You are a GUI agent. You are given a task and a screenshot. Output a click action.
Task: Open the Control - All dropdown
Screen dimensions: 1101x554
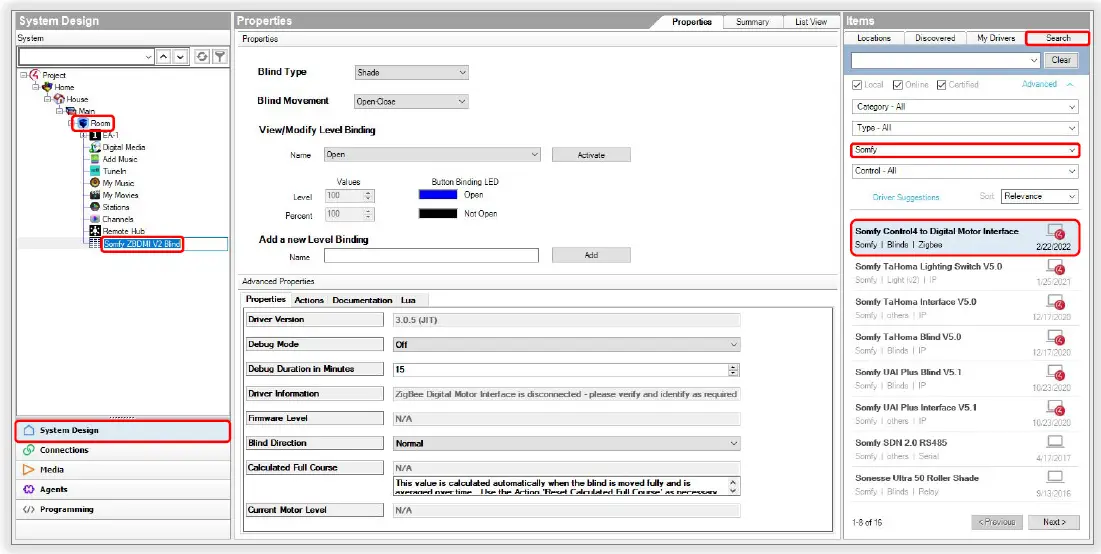tap(965, 171)
